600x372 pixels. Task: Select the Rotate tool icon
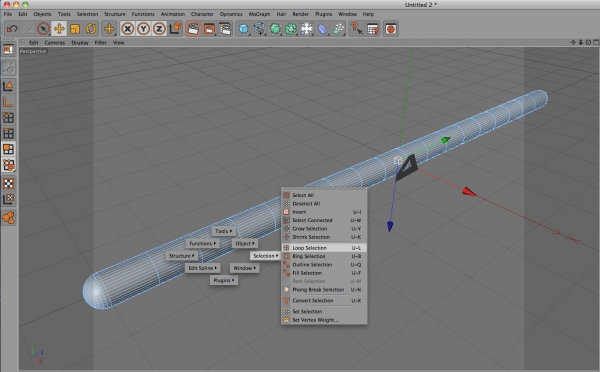pos(91,29)
